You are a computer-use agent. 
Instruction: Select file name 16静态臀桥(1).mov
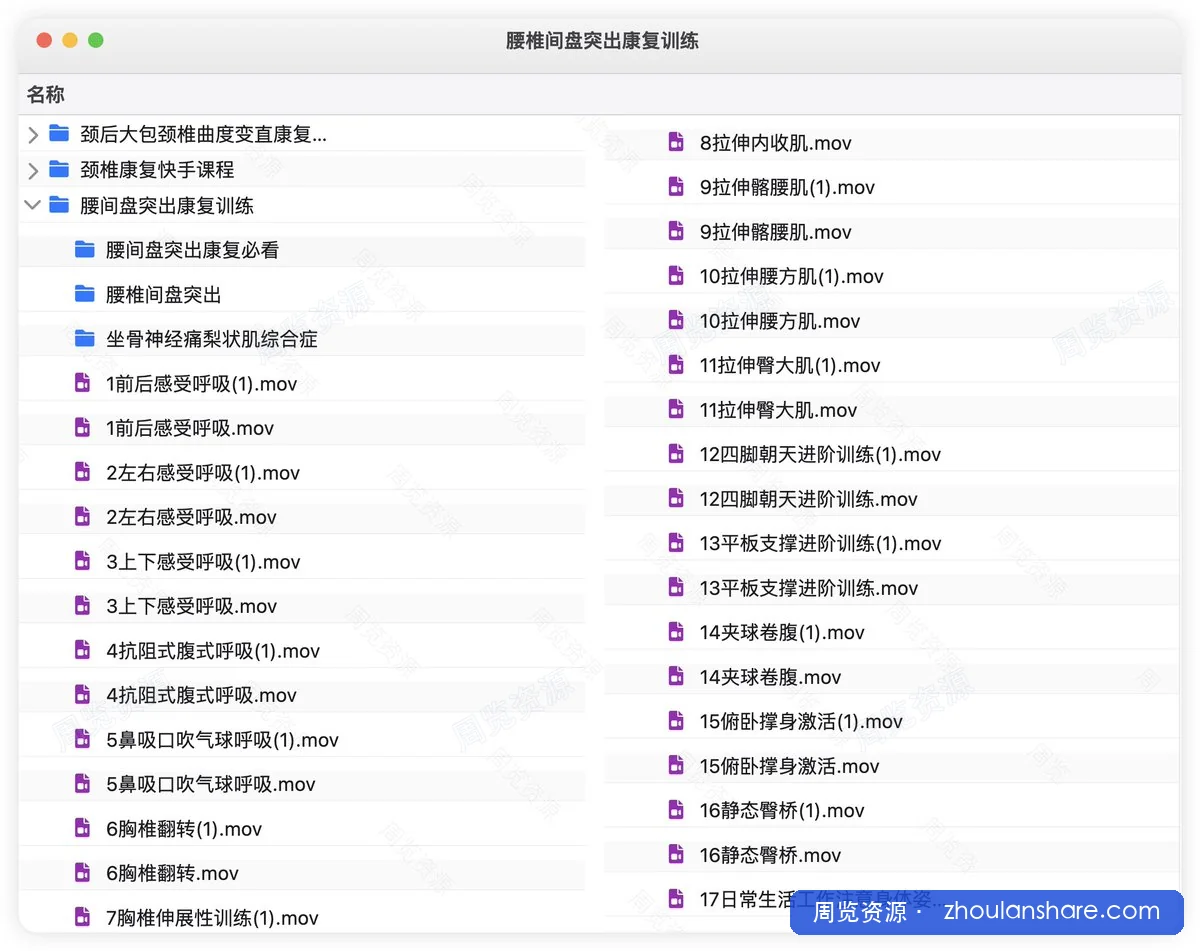tap(783, 810)
